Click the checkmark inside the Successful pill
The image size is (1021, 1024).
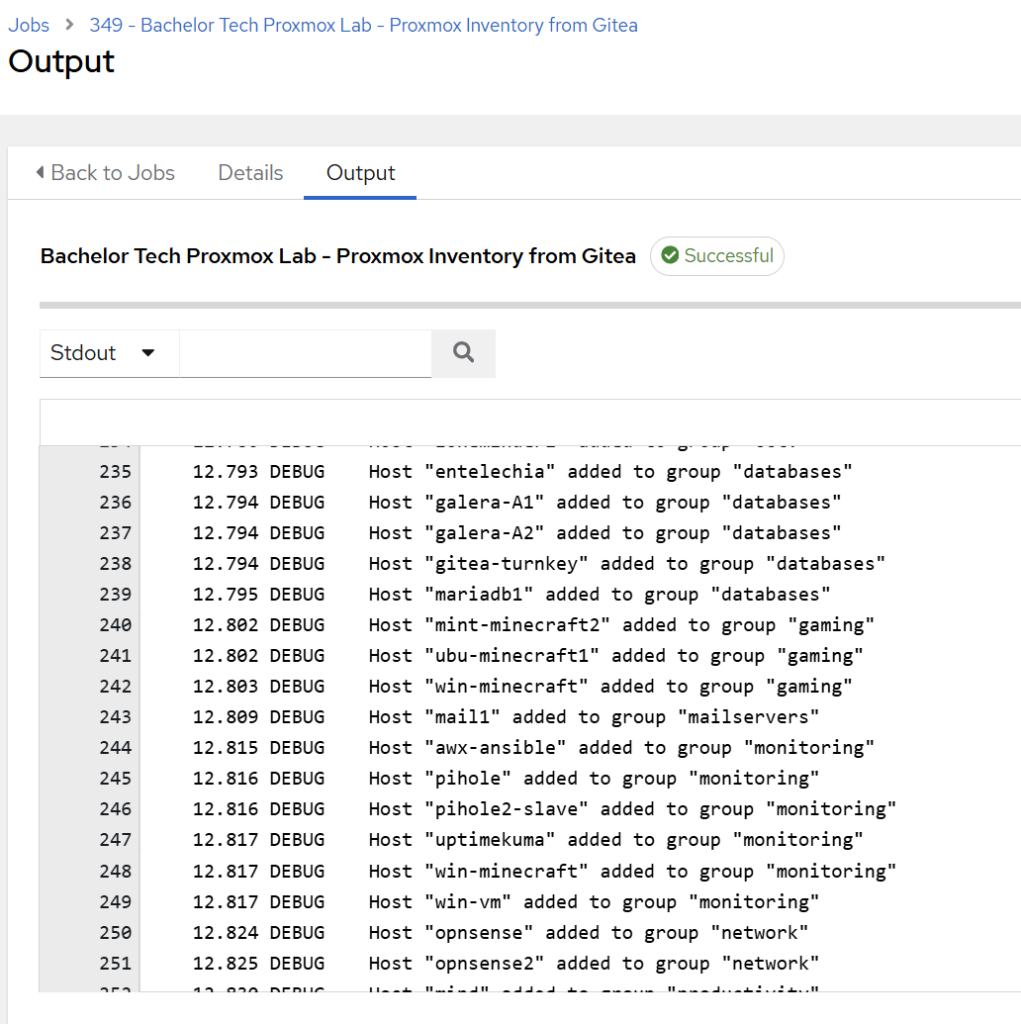click(x=670, y=255)
